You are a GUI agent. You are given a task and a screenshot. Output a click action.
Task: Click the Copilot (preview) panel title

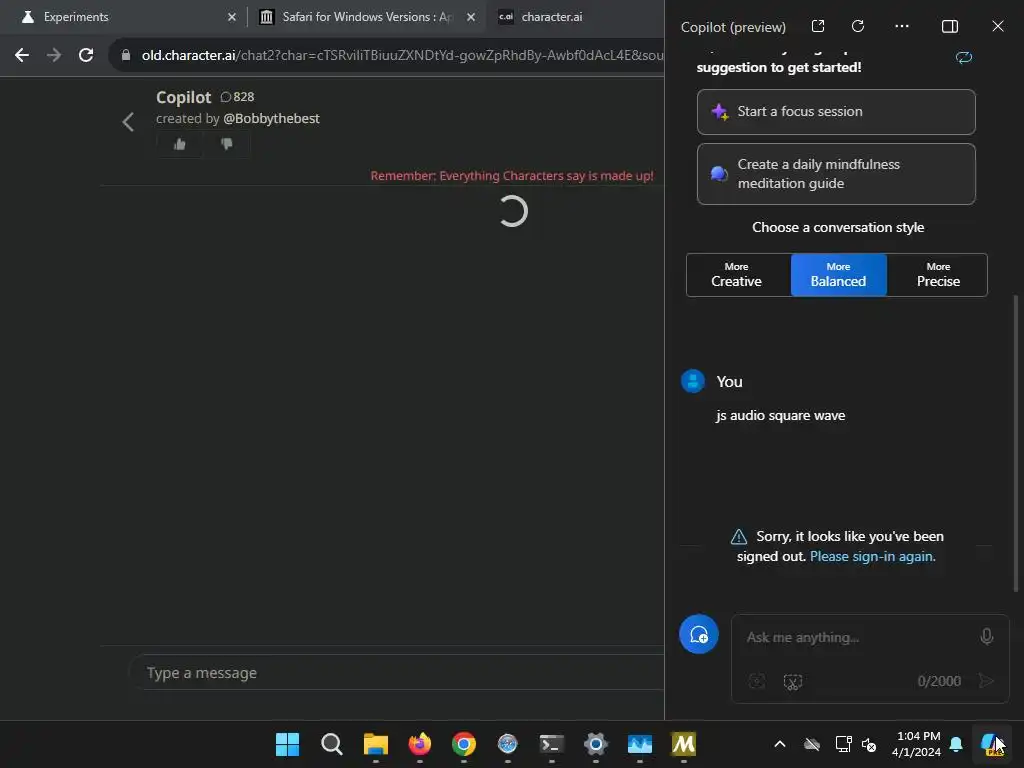pyautogui.click(x=733, y=27)
